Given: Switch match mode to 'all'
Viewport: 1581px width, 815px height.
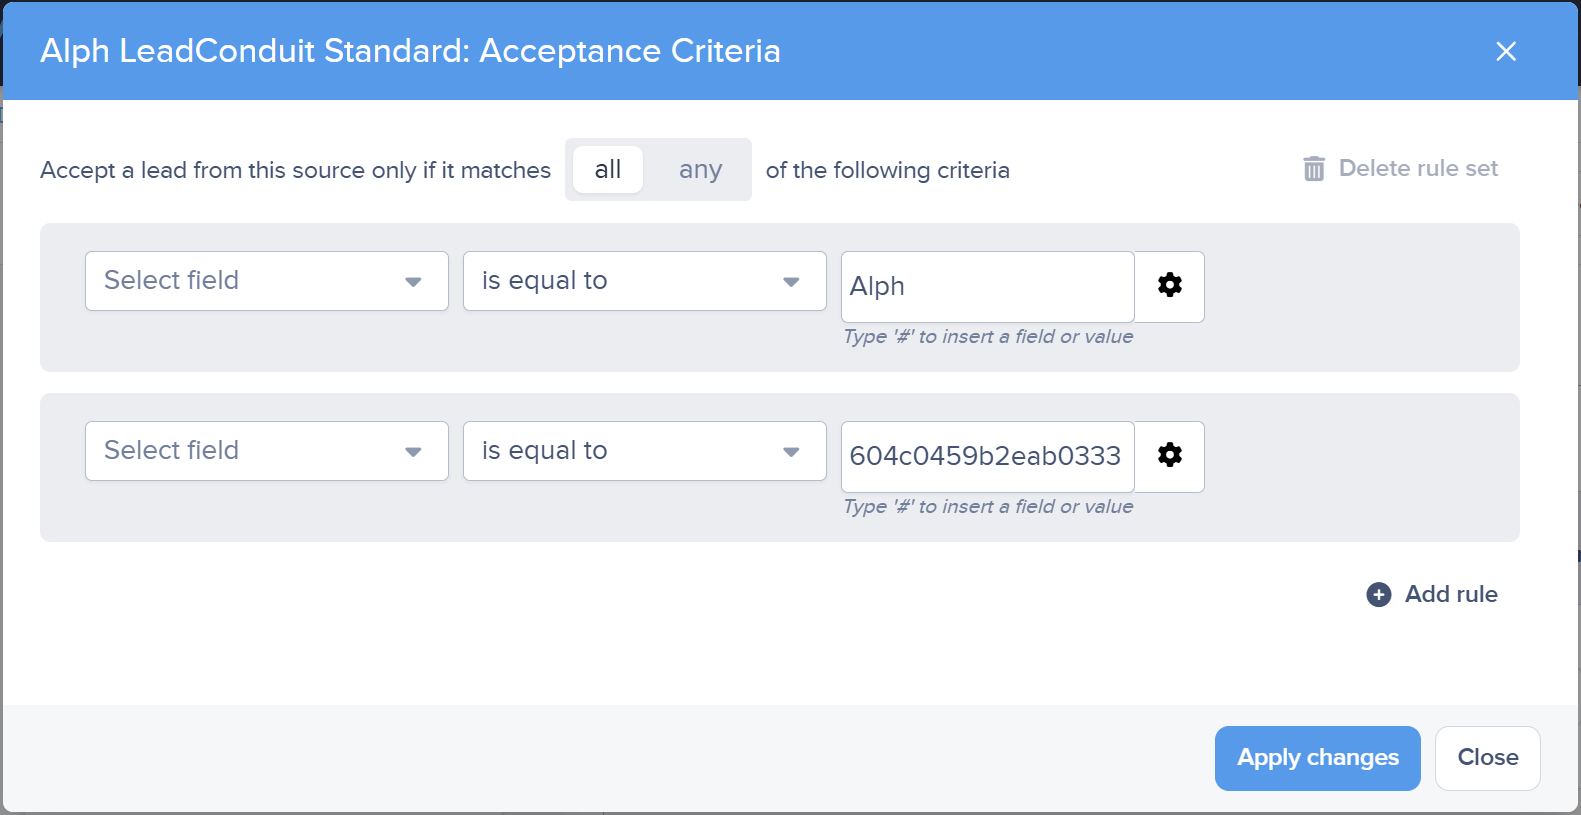Looking at the screenshot, I should coord(608,170).
